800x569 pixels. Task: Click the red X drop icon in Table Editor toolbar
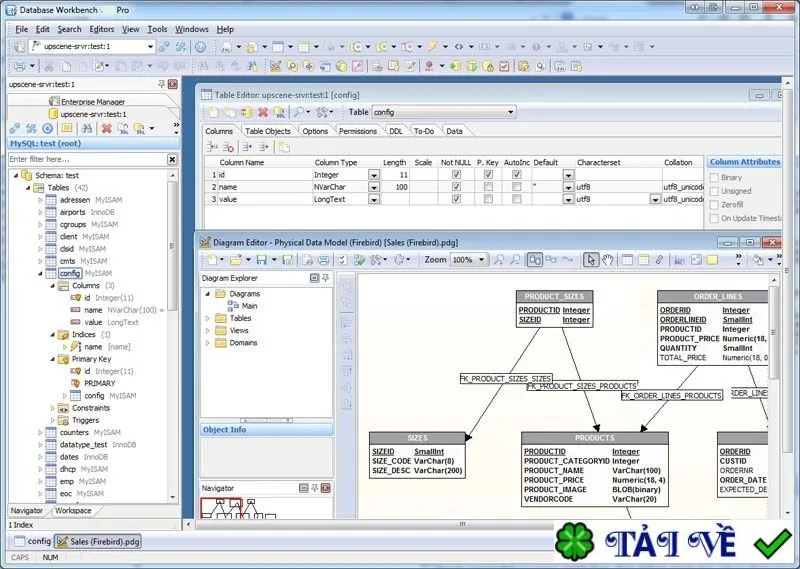(263, 112)
